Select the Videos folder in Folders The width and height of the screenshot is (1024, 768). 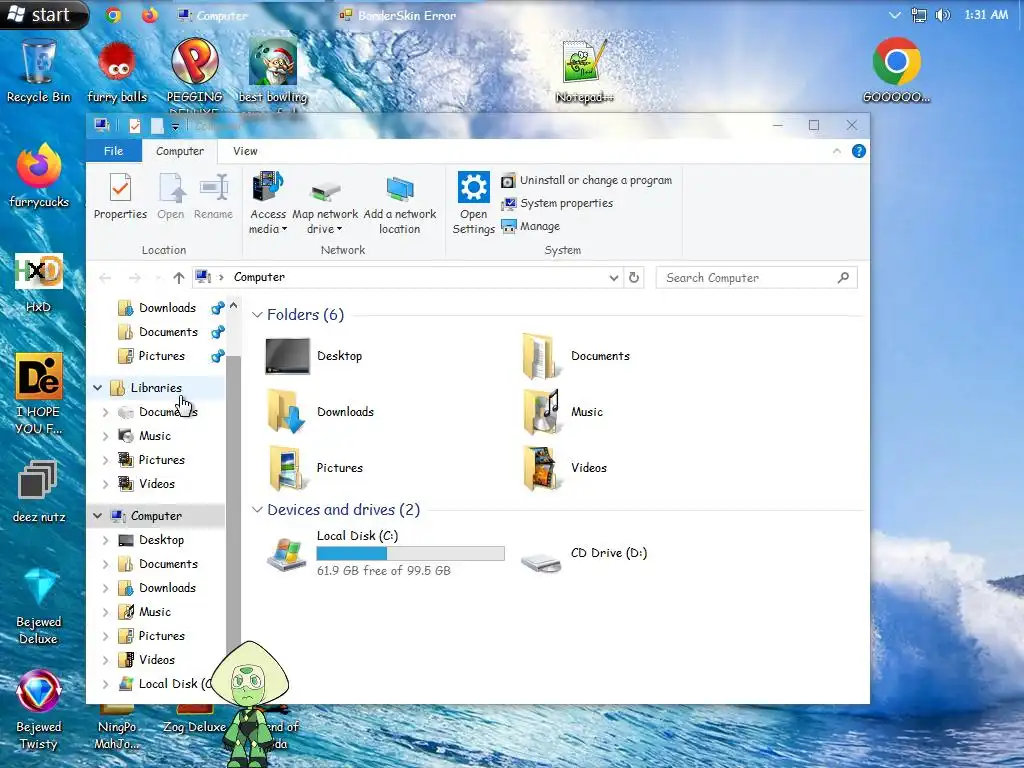click(565, 468)
